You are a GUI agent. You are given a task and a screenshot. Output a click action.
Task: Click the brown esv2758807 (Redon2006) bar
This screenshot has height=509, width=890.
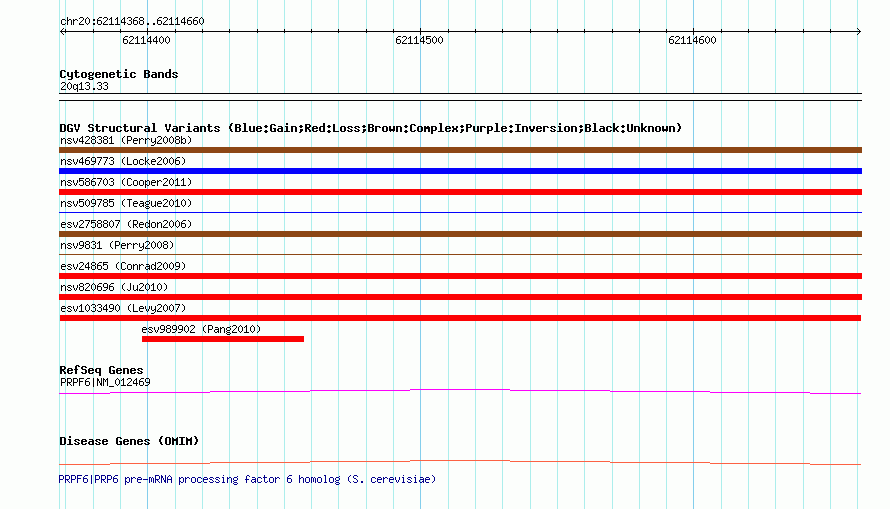tap(460, 234)
